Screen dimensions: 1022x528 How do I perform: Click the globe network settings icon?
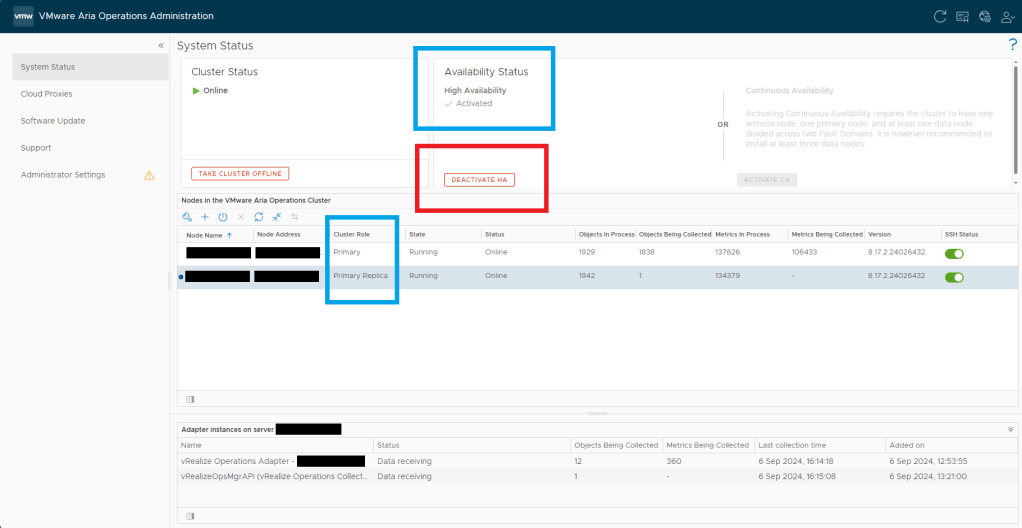(984, 16)
